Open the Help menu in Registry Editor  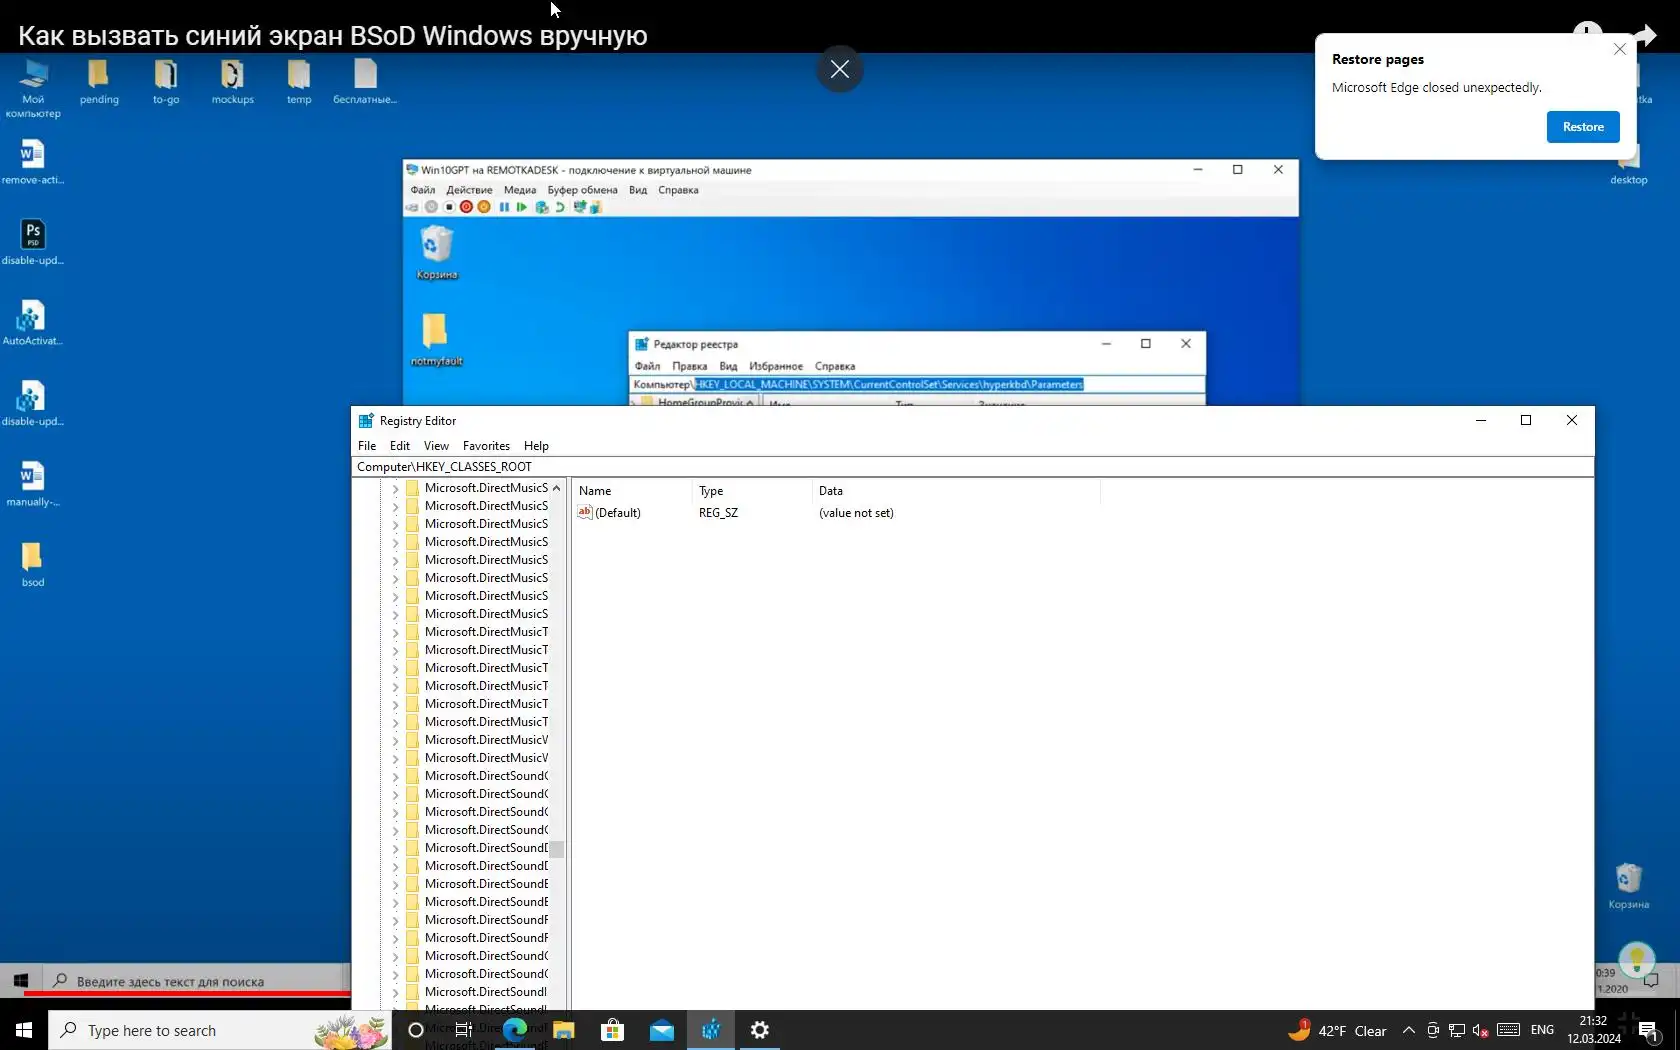click(x=536, y=446)
